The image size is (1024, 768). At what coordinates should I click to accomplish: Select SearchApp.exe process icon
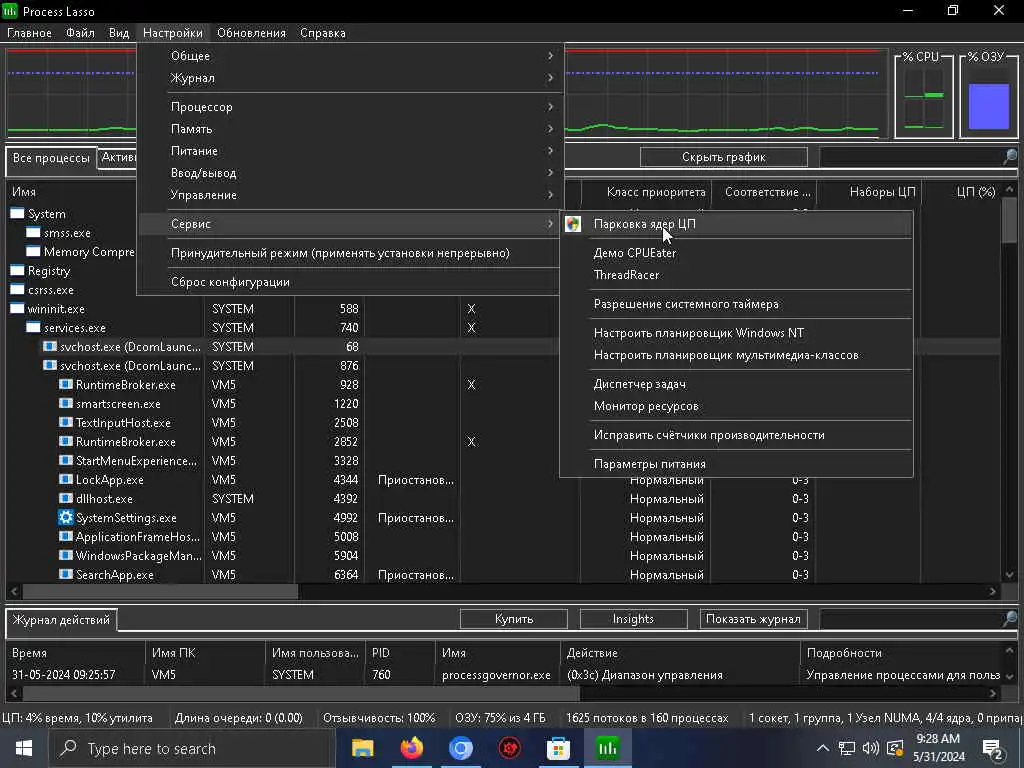click(65, 575)
